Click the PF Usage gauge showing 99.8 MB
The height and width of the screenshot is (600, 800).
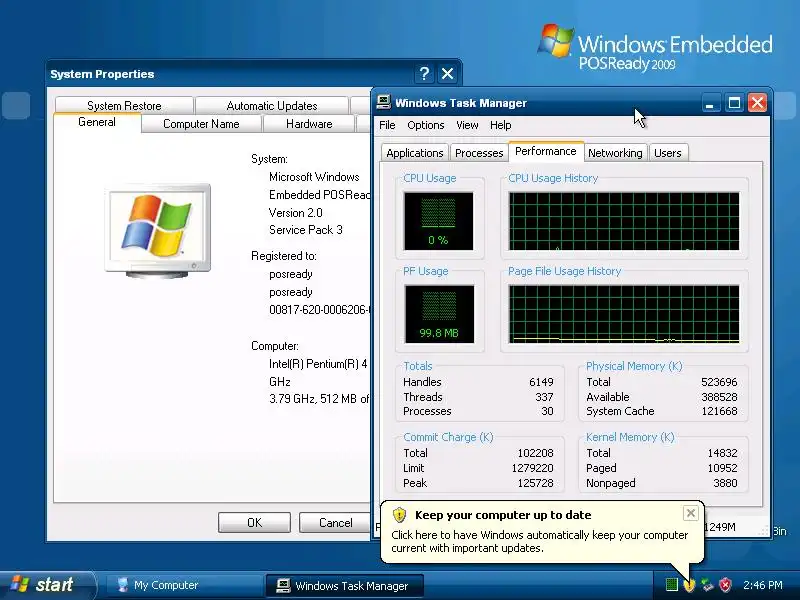pos(439,314)
